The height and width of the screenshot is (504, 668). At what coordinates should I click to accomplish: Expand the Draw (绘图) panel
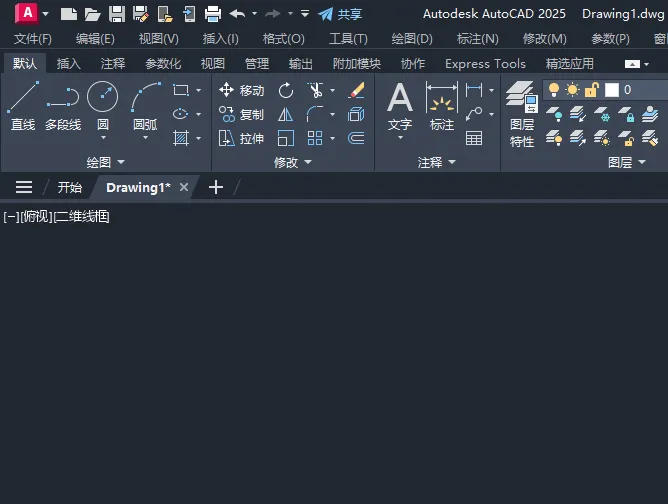105,162
